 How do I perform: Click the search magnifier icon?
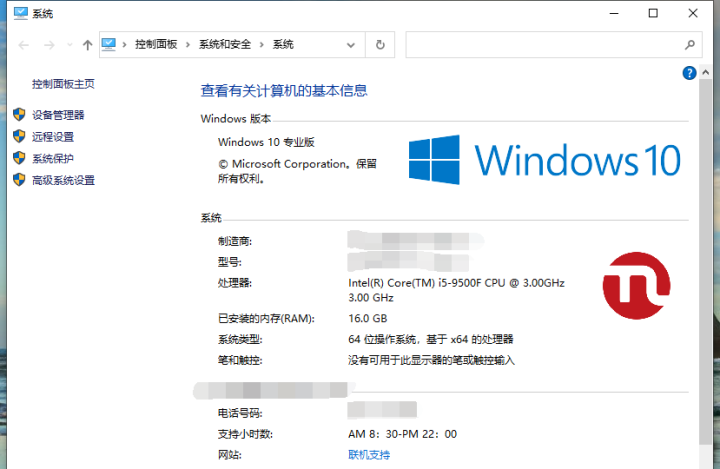click(690, 45)
